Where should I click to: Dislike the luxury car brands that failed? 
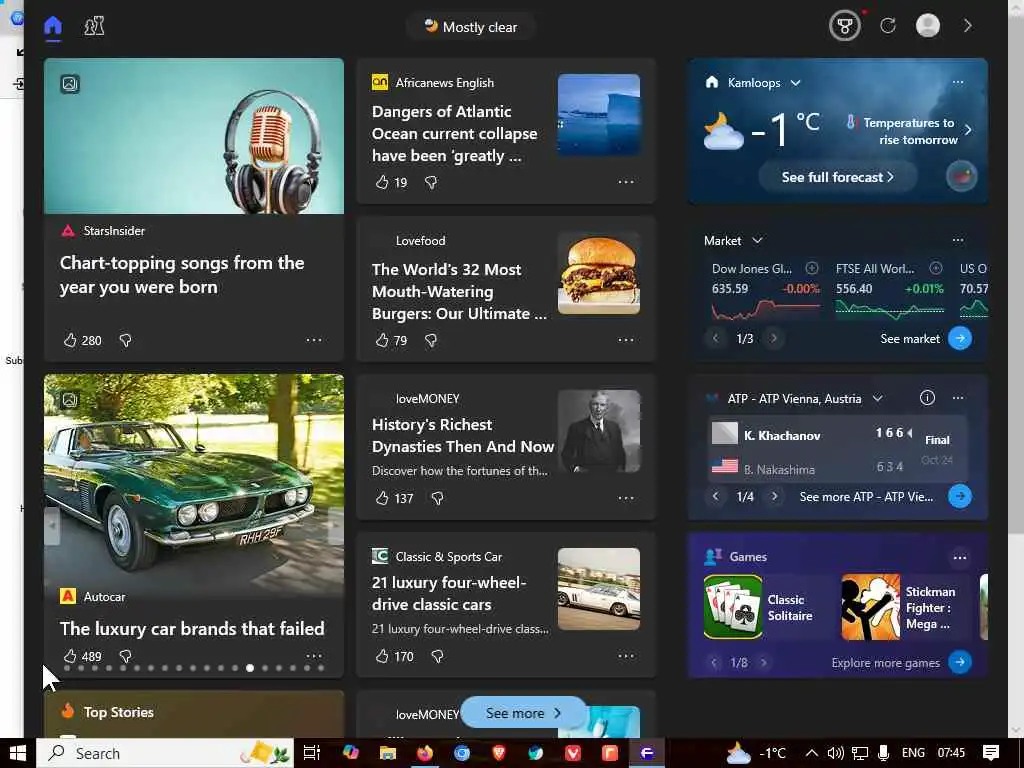pyautogui.click(x=125, y=656)
